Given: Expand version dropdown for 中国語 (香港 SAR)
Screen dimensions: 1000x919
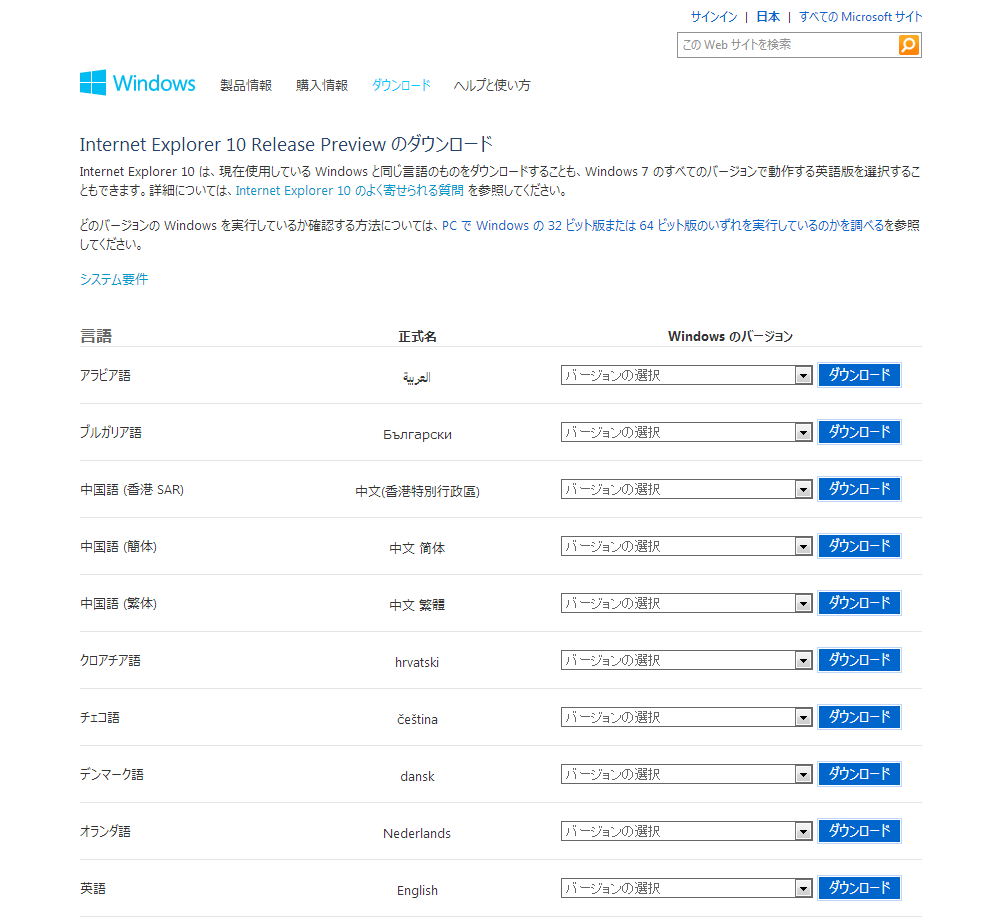Looking at the screenshot, I should click(x=686, y=489).
